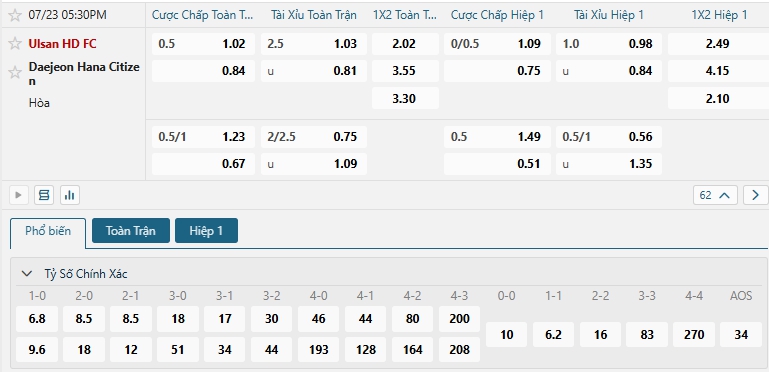
Task: Switch to the Toàn Trận tab
Action: [131, 230]
